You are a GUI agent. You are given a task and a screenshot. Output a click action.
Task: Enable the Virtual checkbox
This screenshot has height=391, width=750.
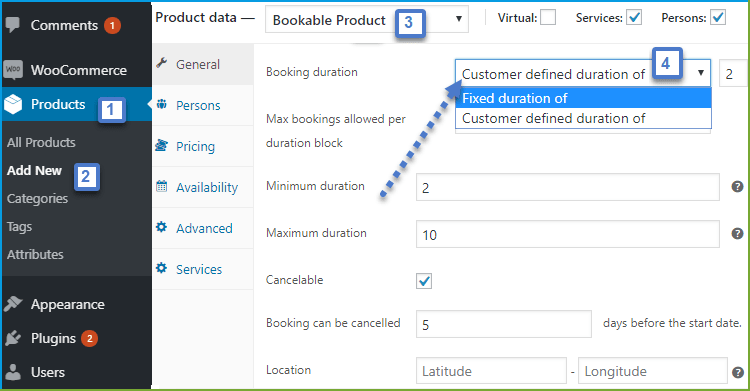point(548,18)
